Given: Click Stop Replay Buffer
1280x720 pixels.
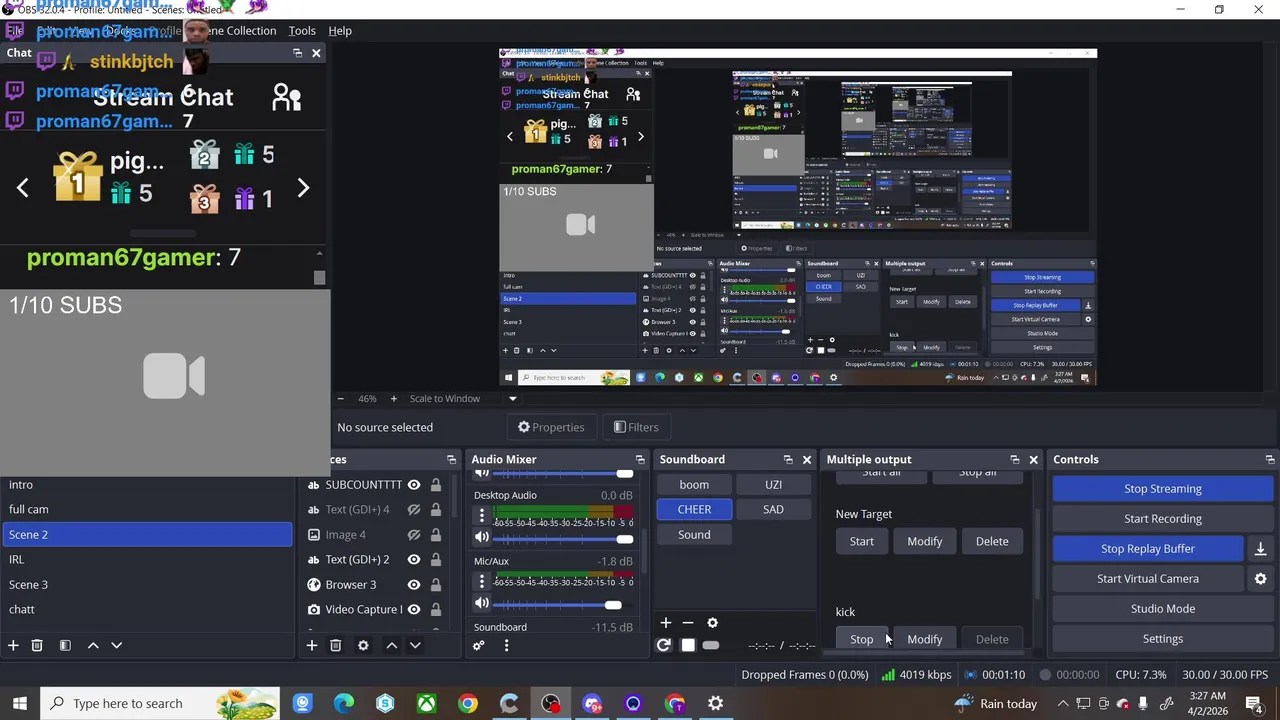Looking at the screenshot, I should pyautogui.click(x=1147, y=549).
